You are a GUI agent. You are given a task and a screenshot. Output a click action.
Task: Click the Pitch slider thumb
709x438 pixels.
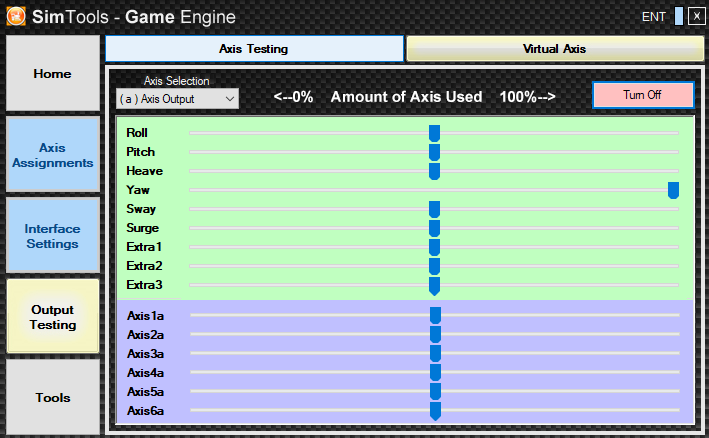[434, 152]
